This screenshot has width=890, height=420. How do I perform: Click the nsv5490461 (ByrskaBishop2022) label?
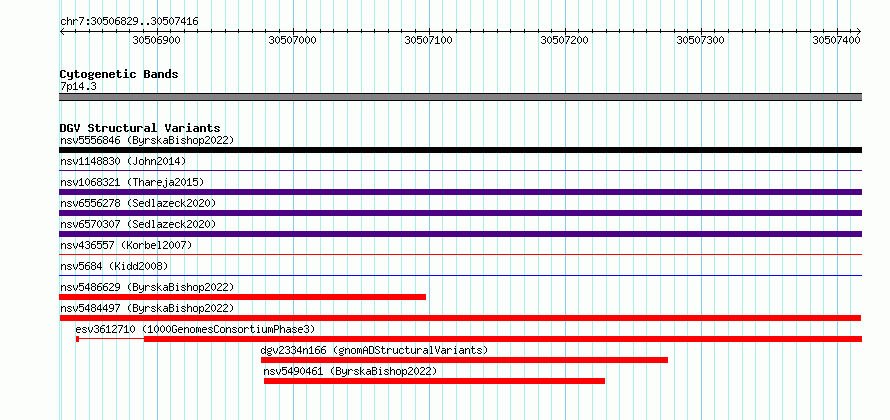350,371
